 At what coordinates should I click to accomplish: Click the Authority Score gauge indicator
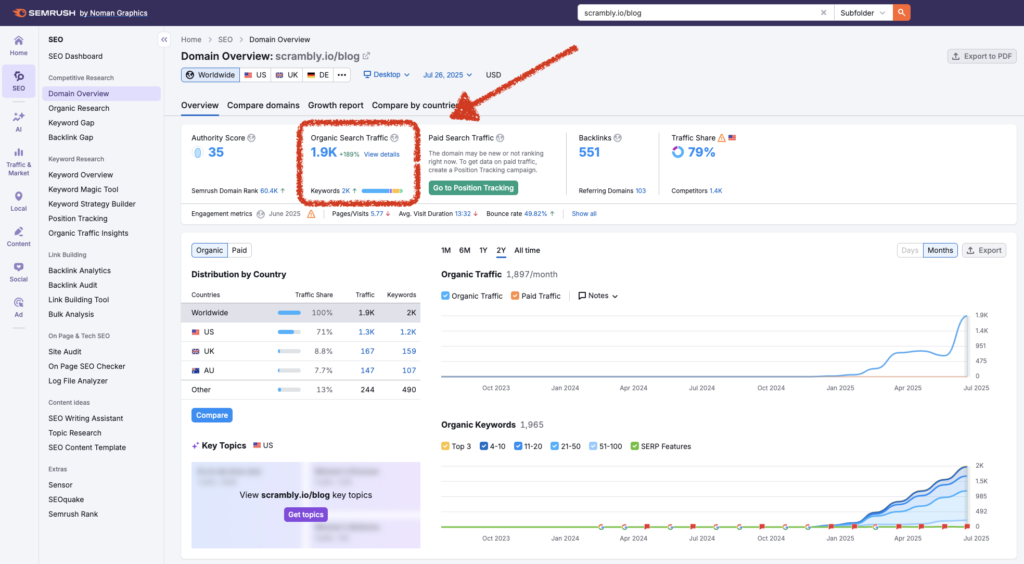coord(197,153)
